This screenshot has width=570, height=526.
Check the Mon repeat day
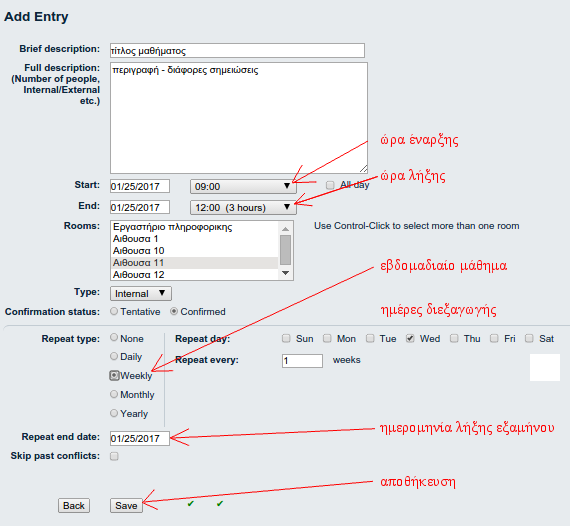[x=327, y=338]
